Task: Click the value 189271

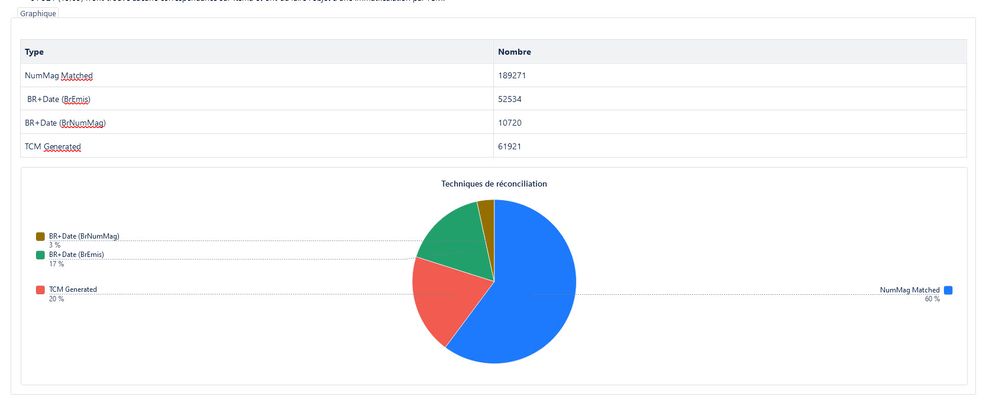Action: tap(512, 75)
